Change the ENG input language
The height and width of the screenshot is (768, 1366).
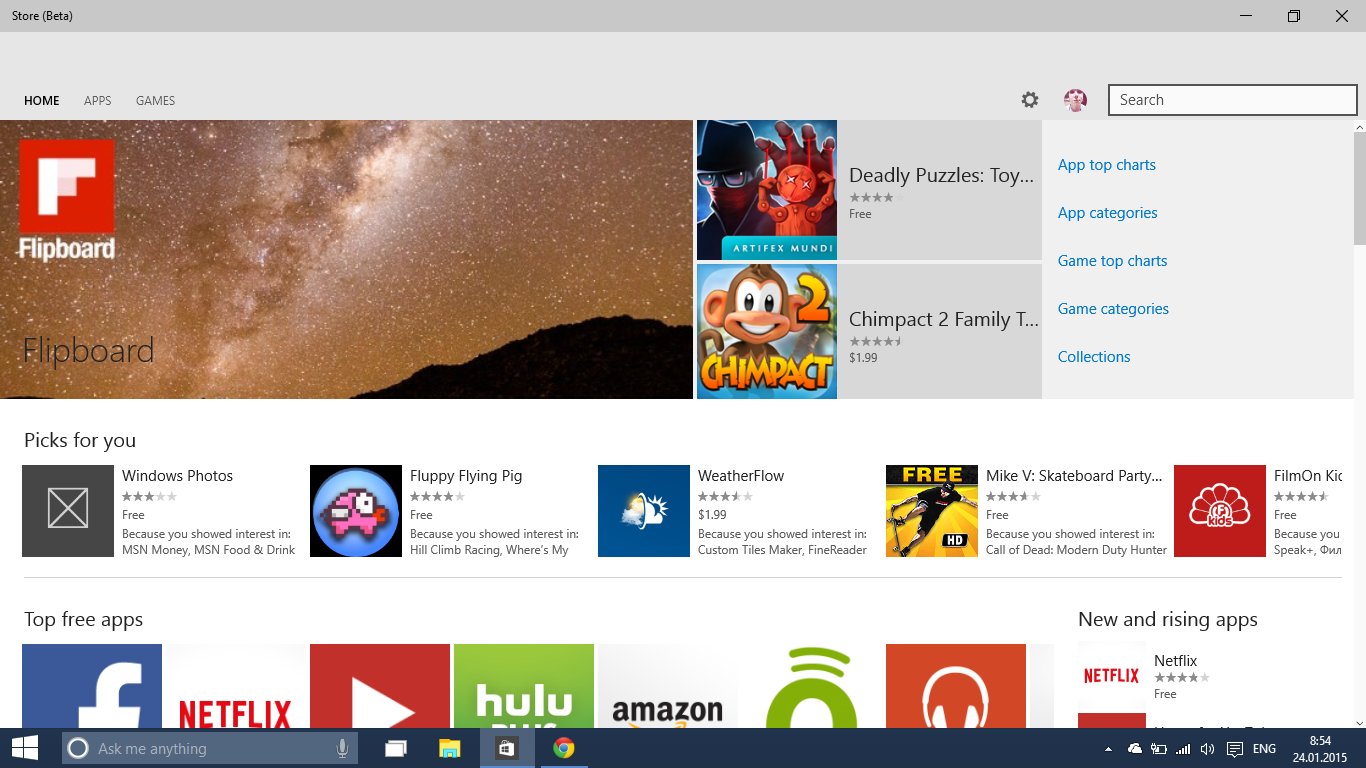point(1264,749)
